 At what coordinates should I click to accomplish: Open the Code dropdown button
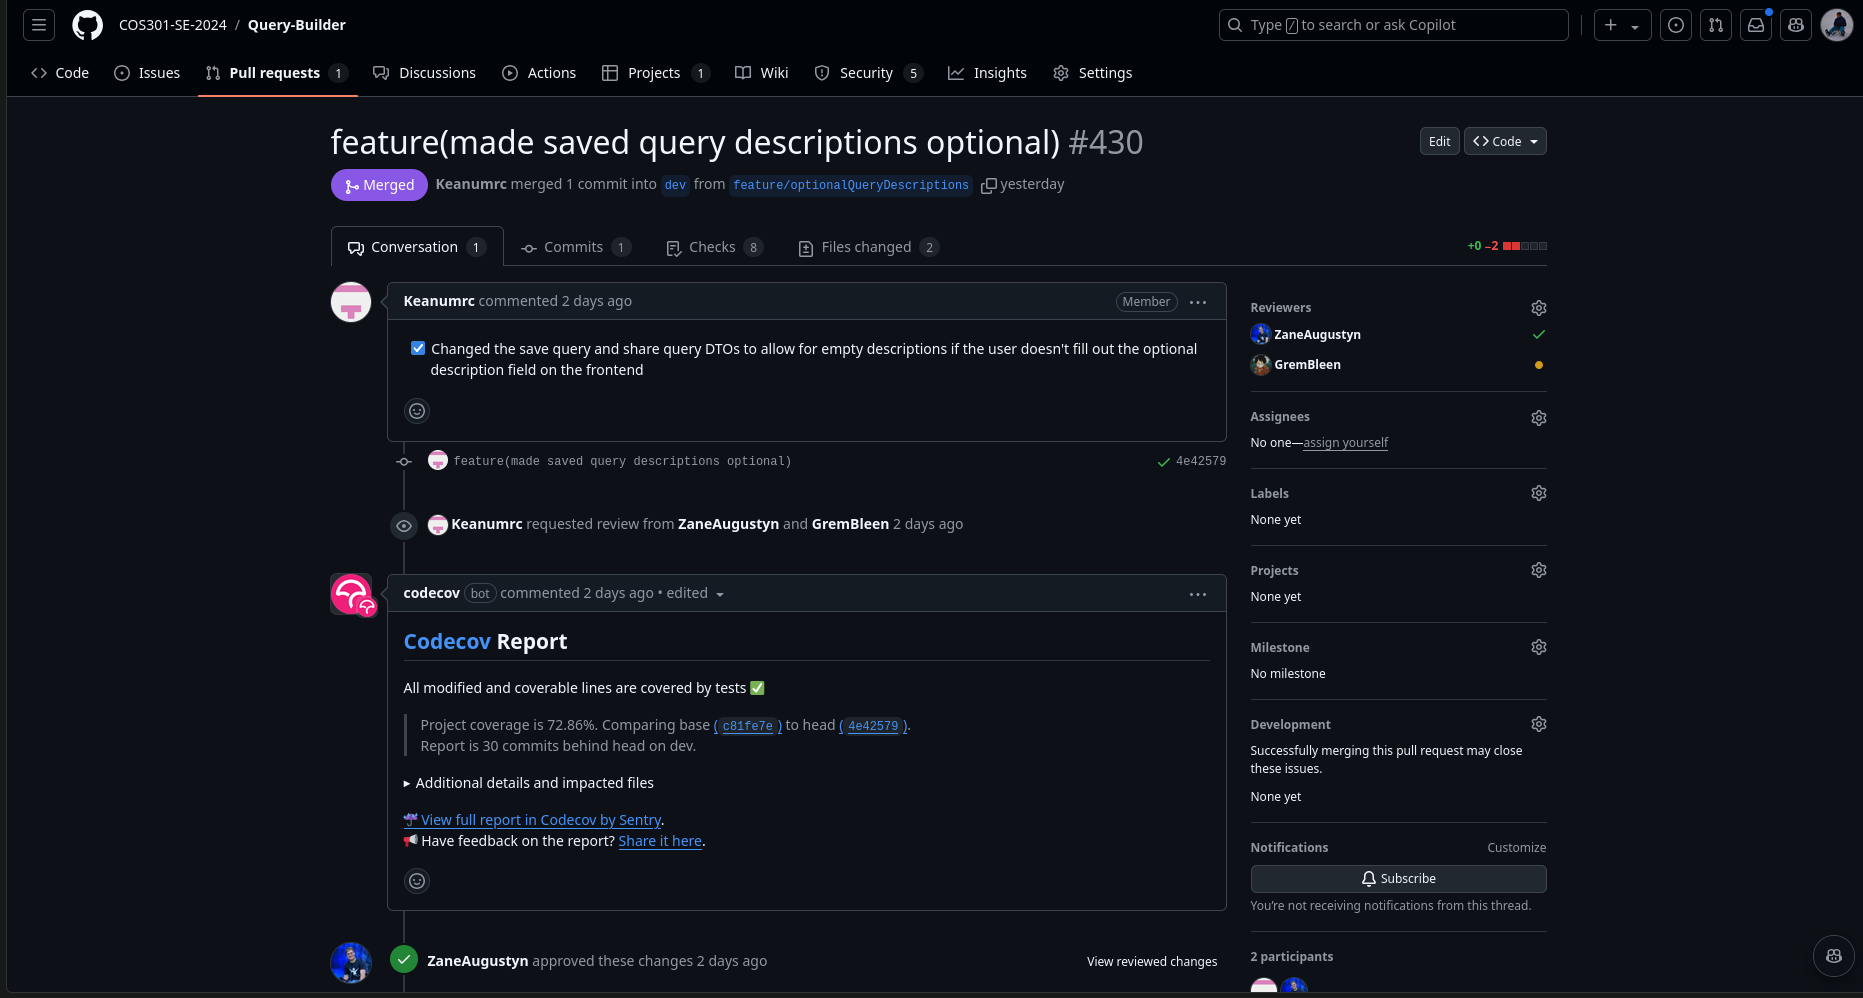(1505, 141)
